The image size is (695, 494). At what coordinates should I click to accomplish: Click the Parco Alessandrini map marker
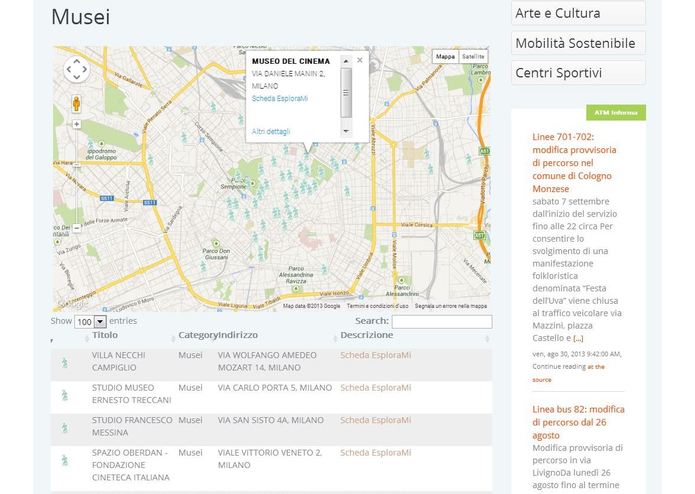coord(401,280)
